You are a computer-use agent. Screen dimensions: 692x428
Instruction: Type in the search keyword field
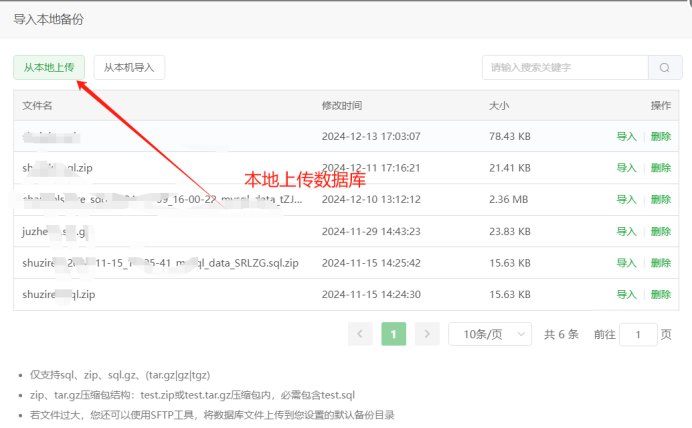[564, 68]
